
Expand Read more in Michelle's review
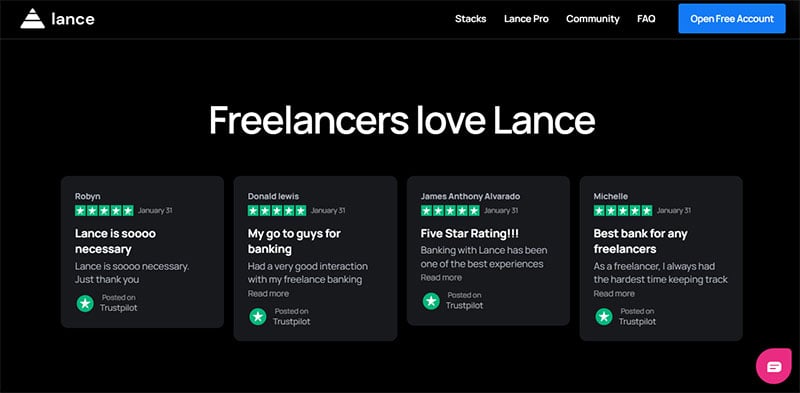click(614, 293)
